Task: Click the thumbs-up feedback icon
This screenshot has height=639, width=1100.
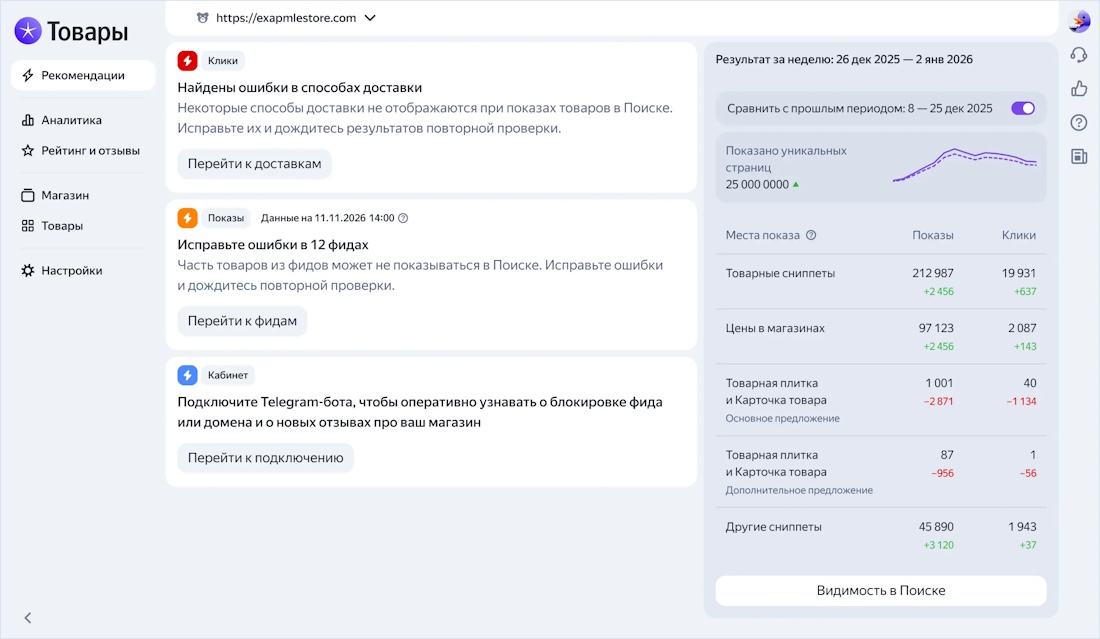Action: point(1078,89)
